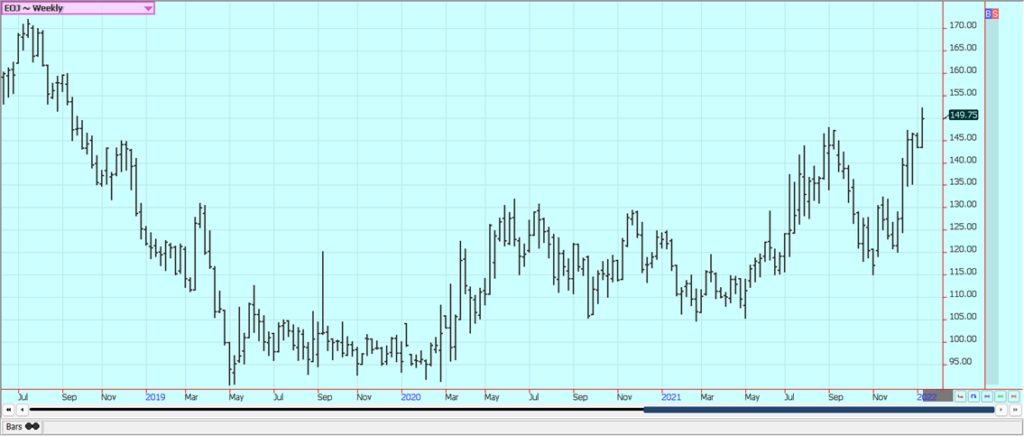Click the 120.00 price axis label
Screen dimensions: 1024x436
963,249
